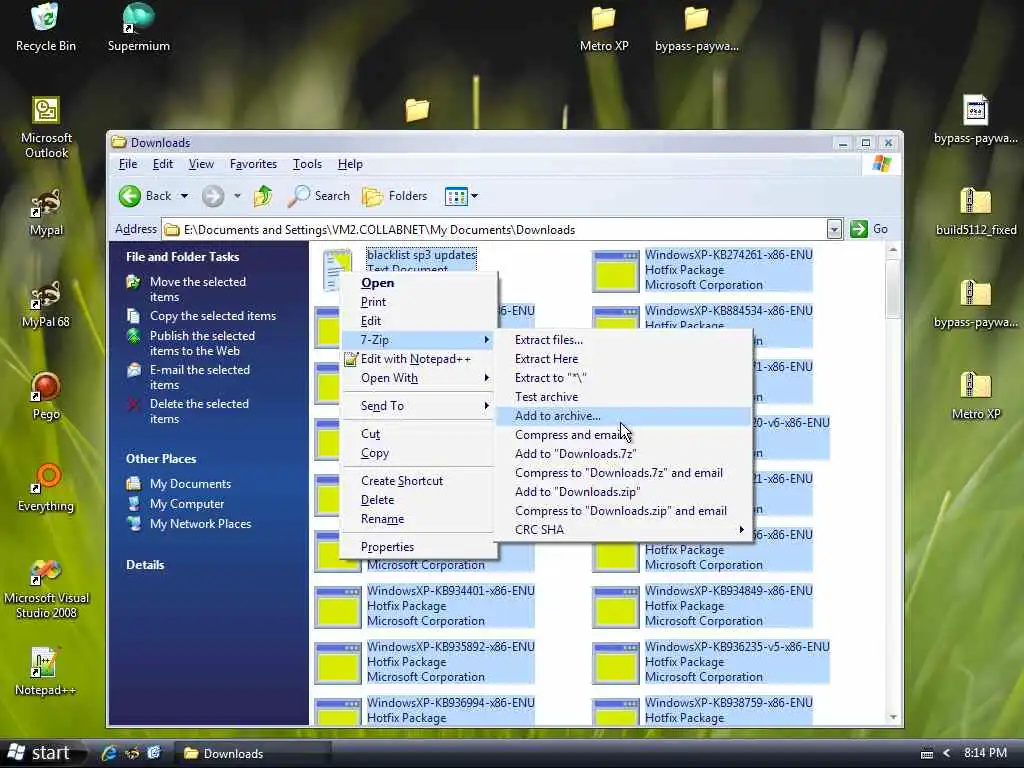Choose Edit with Notepad++ context entry
The image size is (1024, 768).
418,359
